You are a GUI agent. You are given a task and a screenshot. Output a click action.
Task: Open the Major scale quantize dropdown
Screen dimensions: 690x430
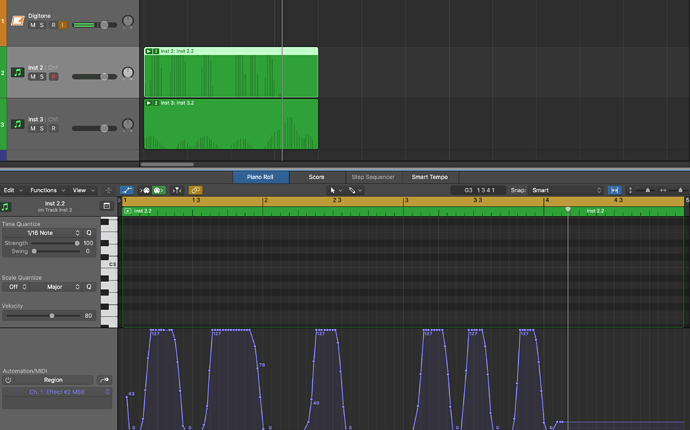point(57,287)
